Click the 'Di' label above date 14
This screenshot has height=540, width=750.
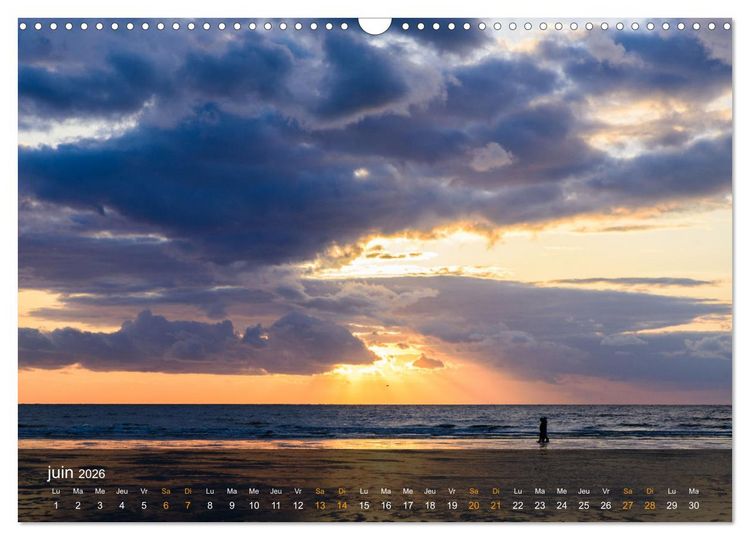[x=342, y=491]
